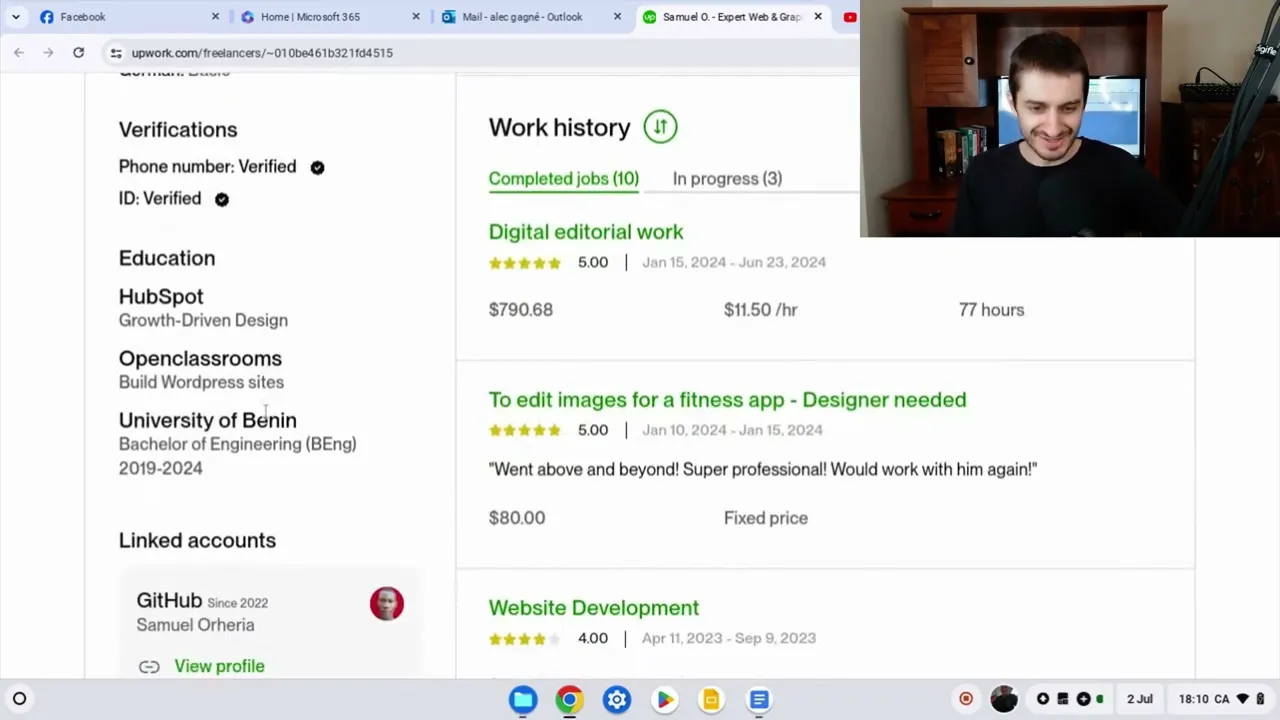
Task: Click the user avatar in the shelf
Action: pyautogui.click(x=1004, y=699)
